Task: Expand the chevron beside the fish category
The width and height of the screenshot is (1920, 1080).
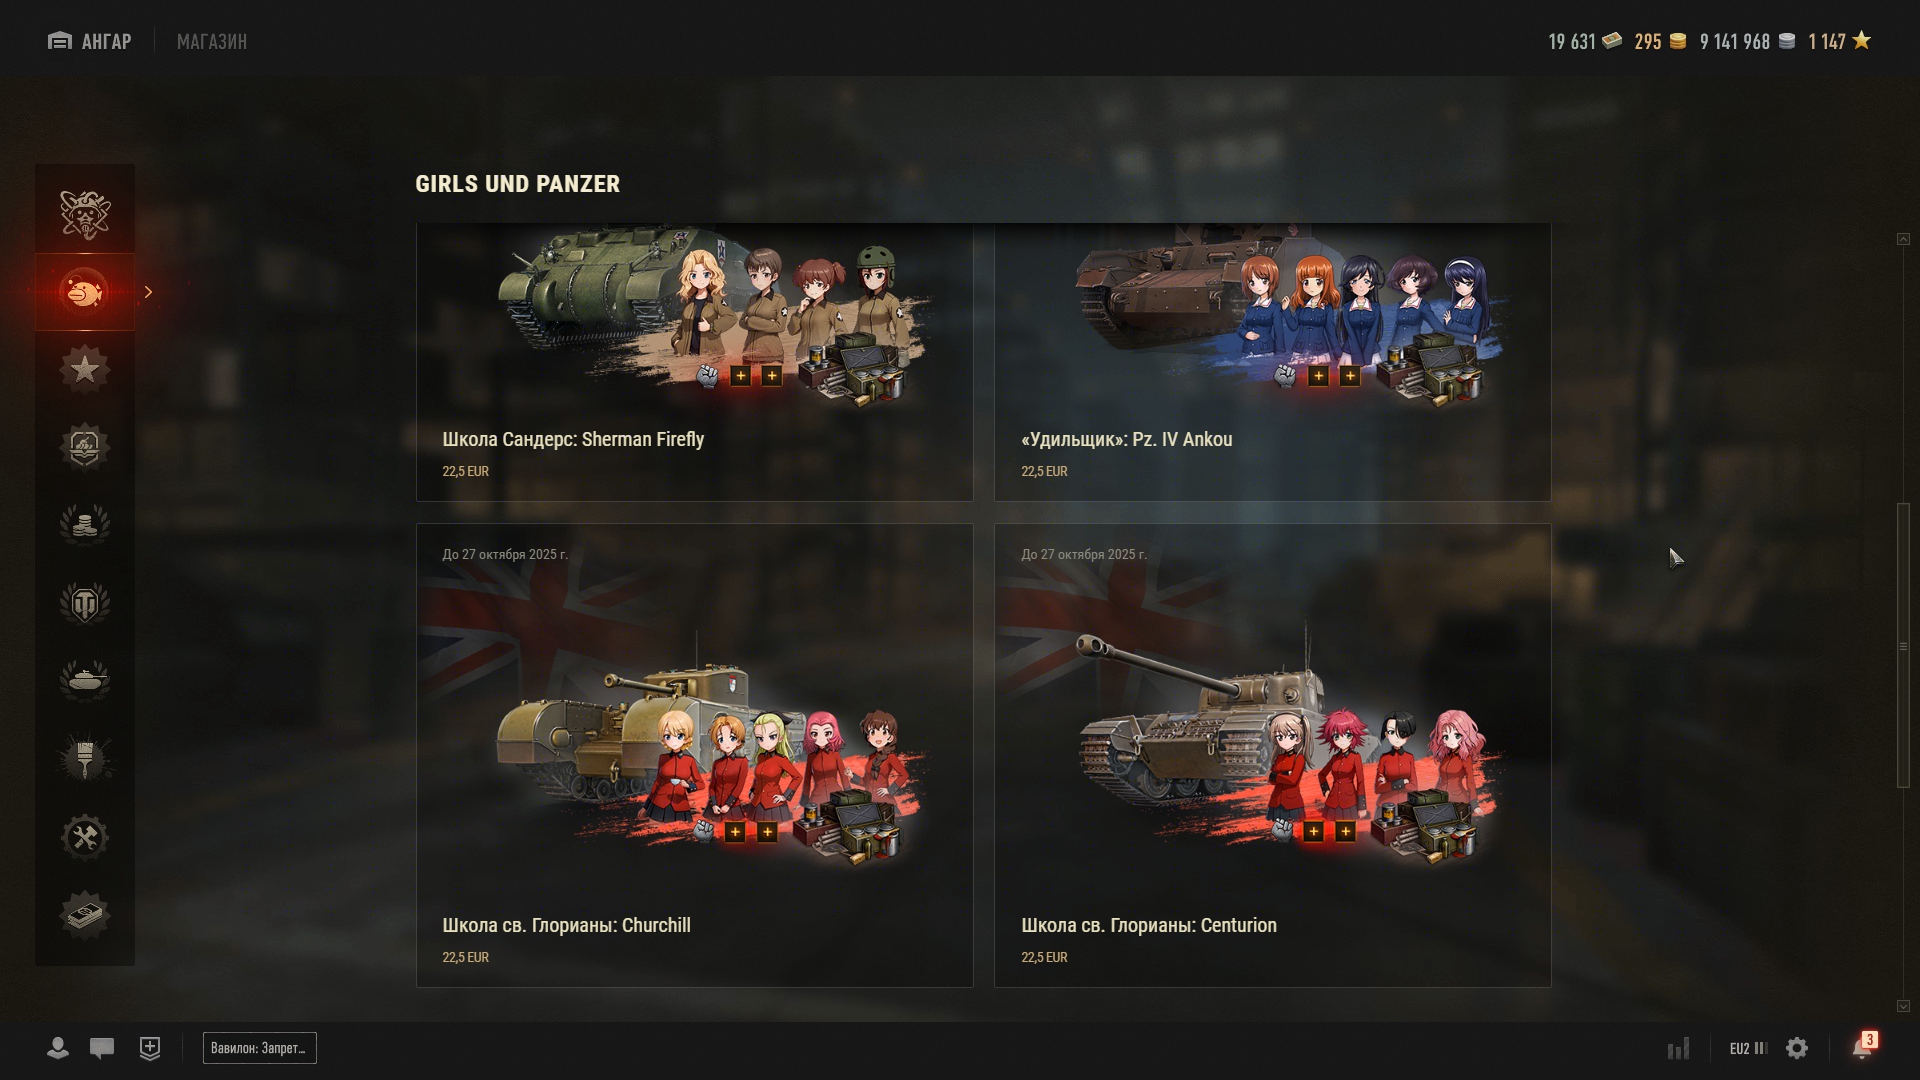Action: [x=148, y=292]
